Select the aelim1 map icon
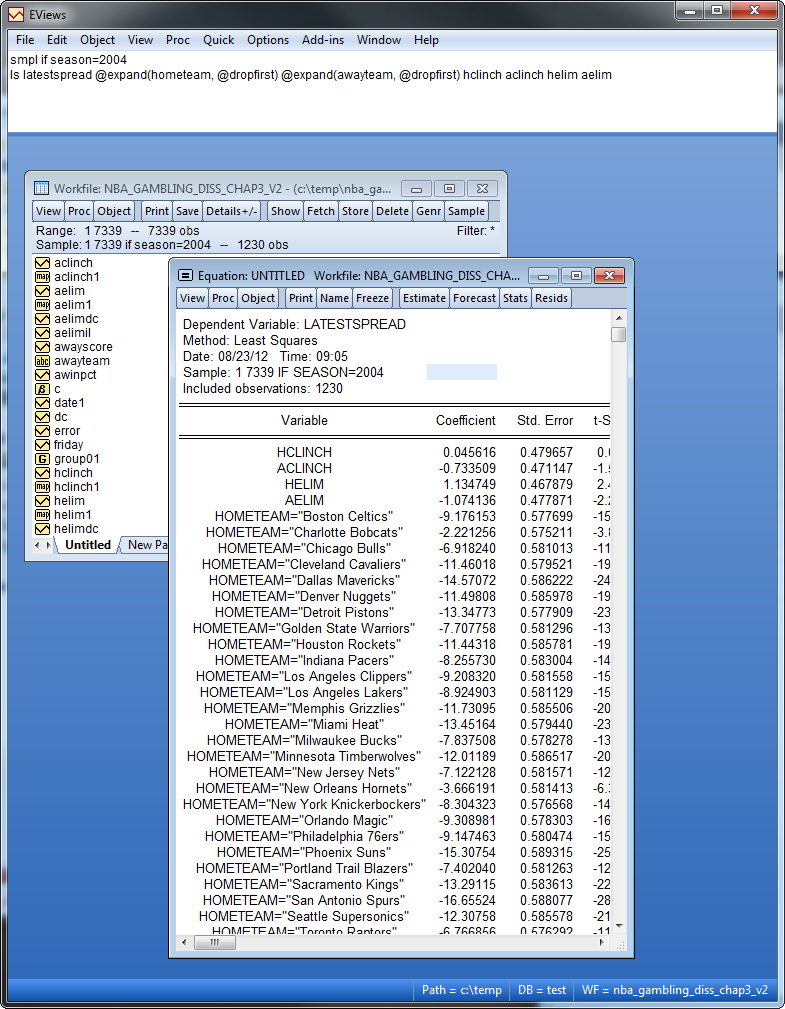This screenshot has height=1009, width=785. tap(42, 305)
